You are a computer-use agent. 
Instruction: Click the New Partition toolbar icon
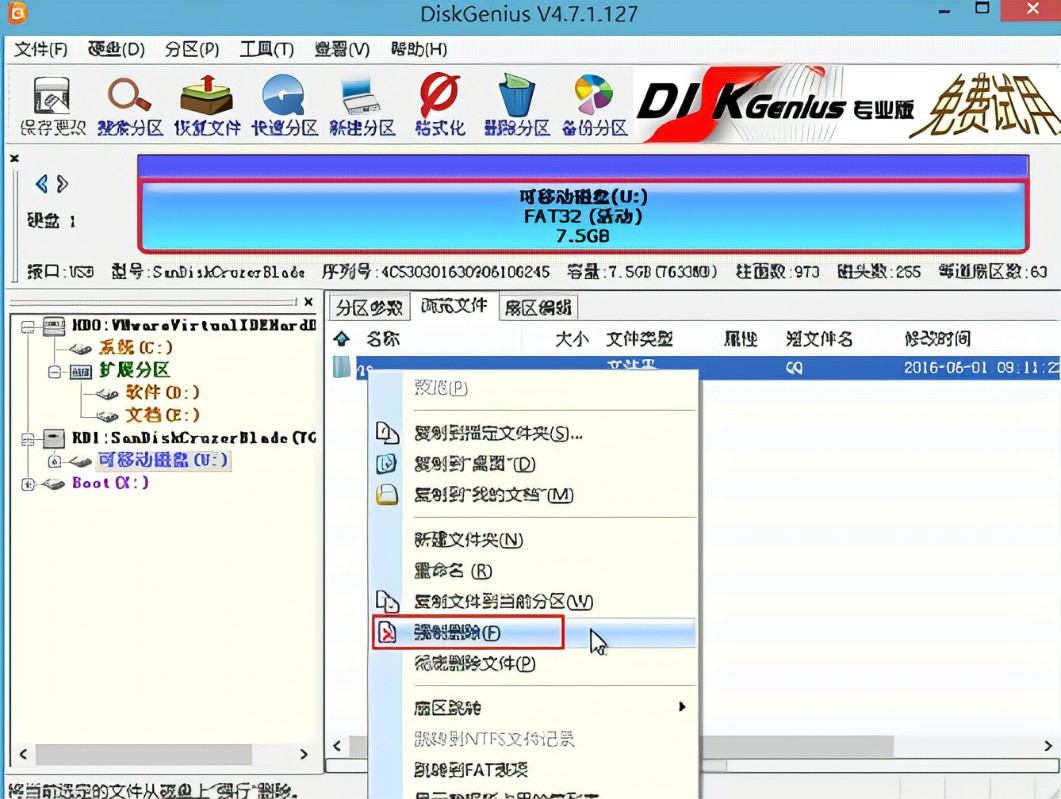361,96
